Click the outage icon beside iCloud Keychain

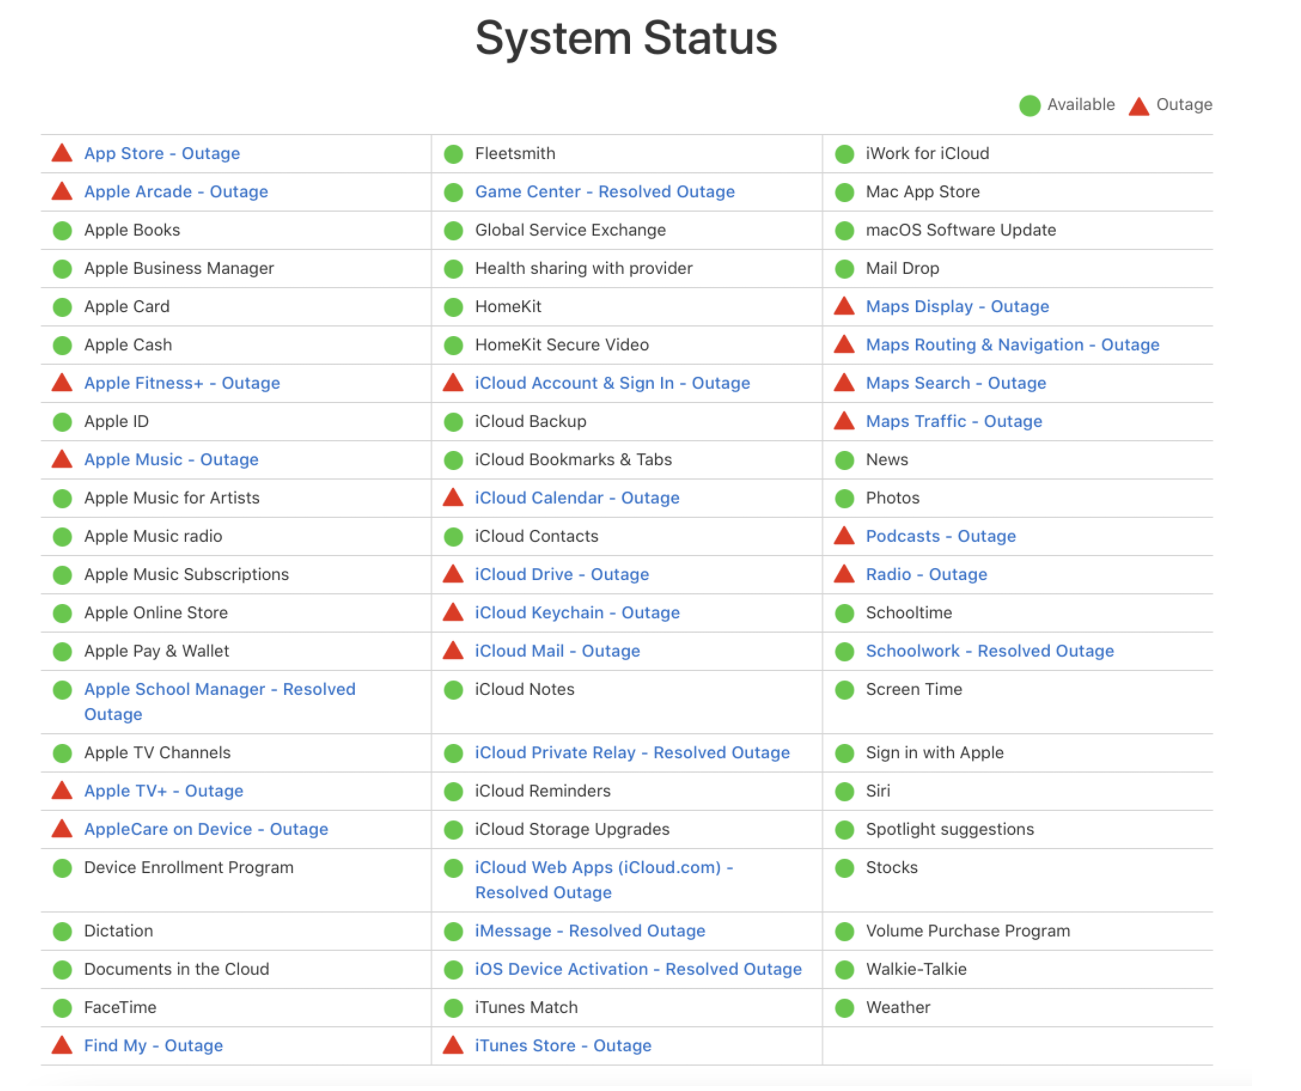(453, 612)
